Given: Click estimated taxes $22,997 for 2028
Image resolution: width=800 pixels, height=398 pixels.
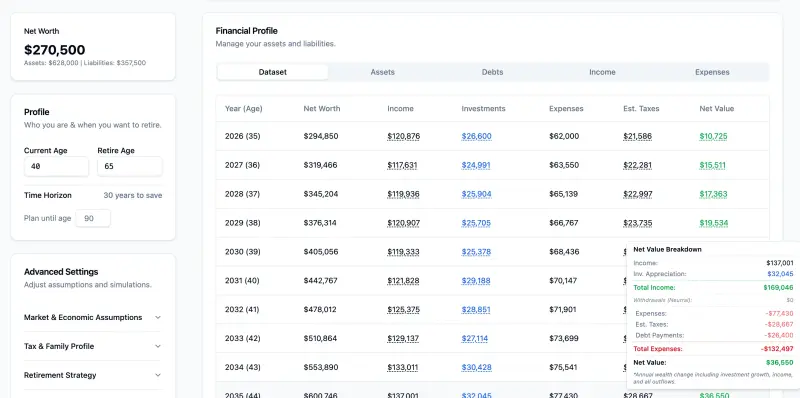Looking at the screenshot, I should click(638, 194).
